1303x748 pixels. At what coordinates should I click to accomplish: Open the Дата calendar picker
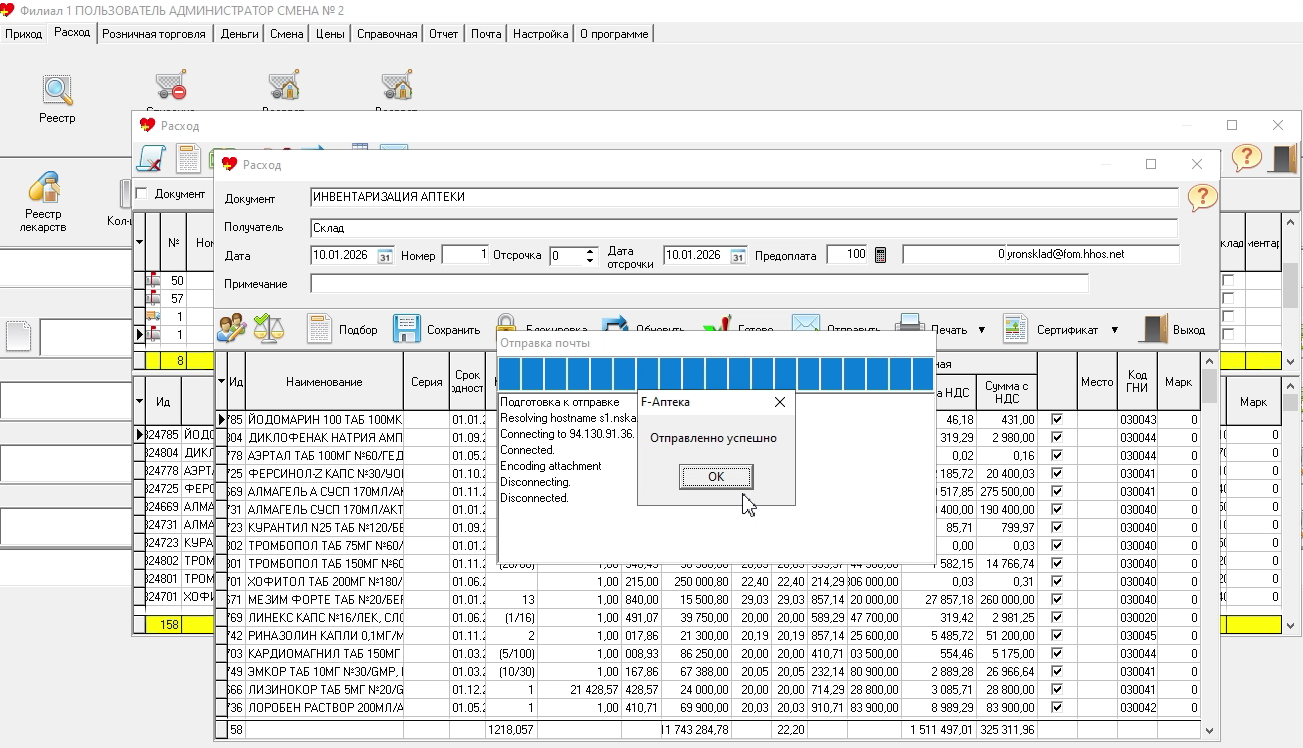[x=385, y=256]
